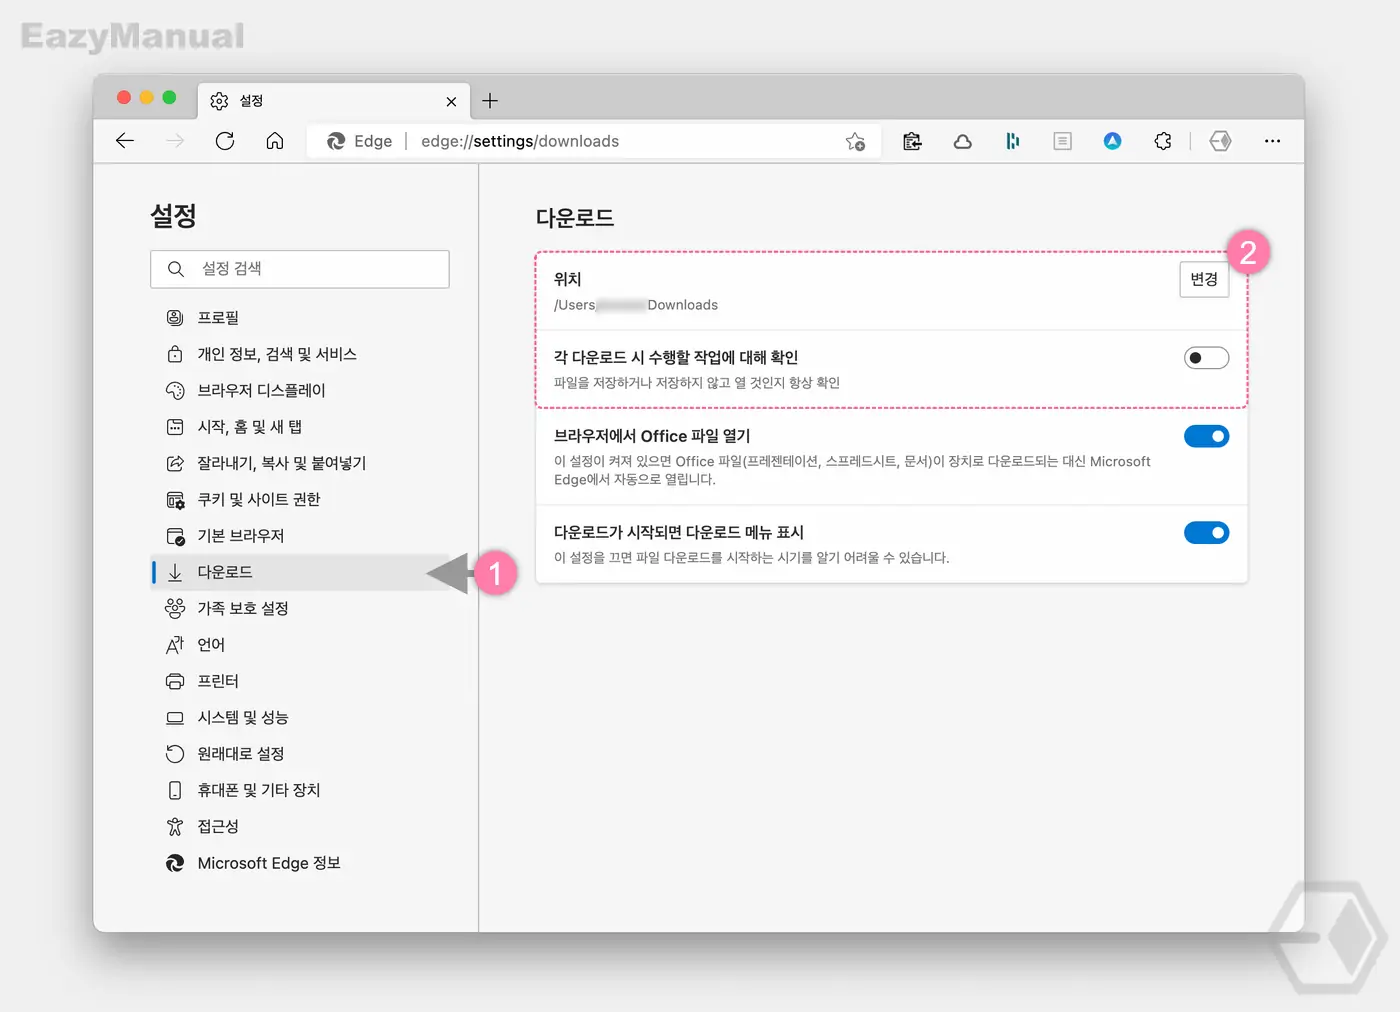
Task: Select 쿠키 및 사이트 권한
Action: (x=300, y=499)
